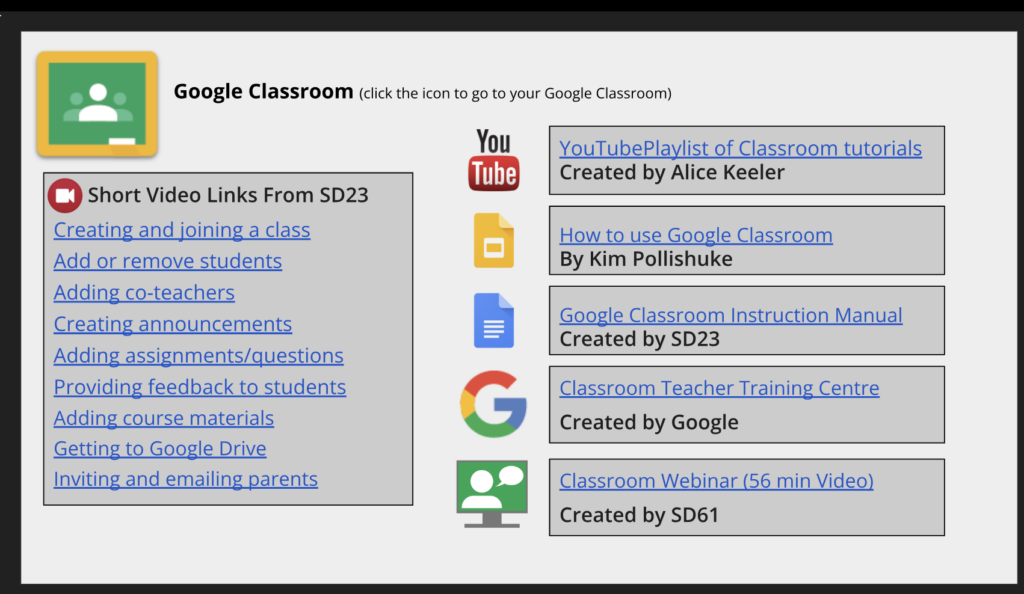The width and height of the screenshot is (1024, 594).
Task: Open the Adding co-teachers video link
Action: (x=144, y=293)
